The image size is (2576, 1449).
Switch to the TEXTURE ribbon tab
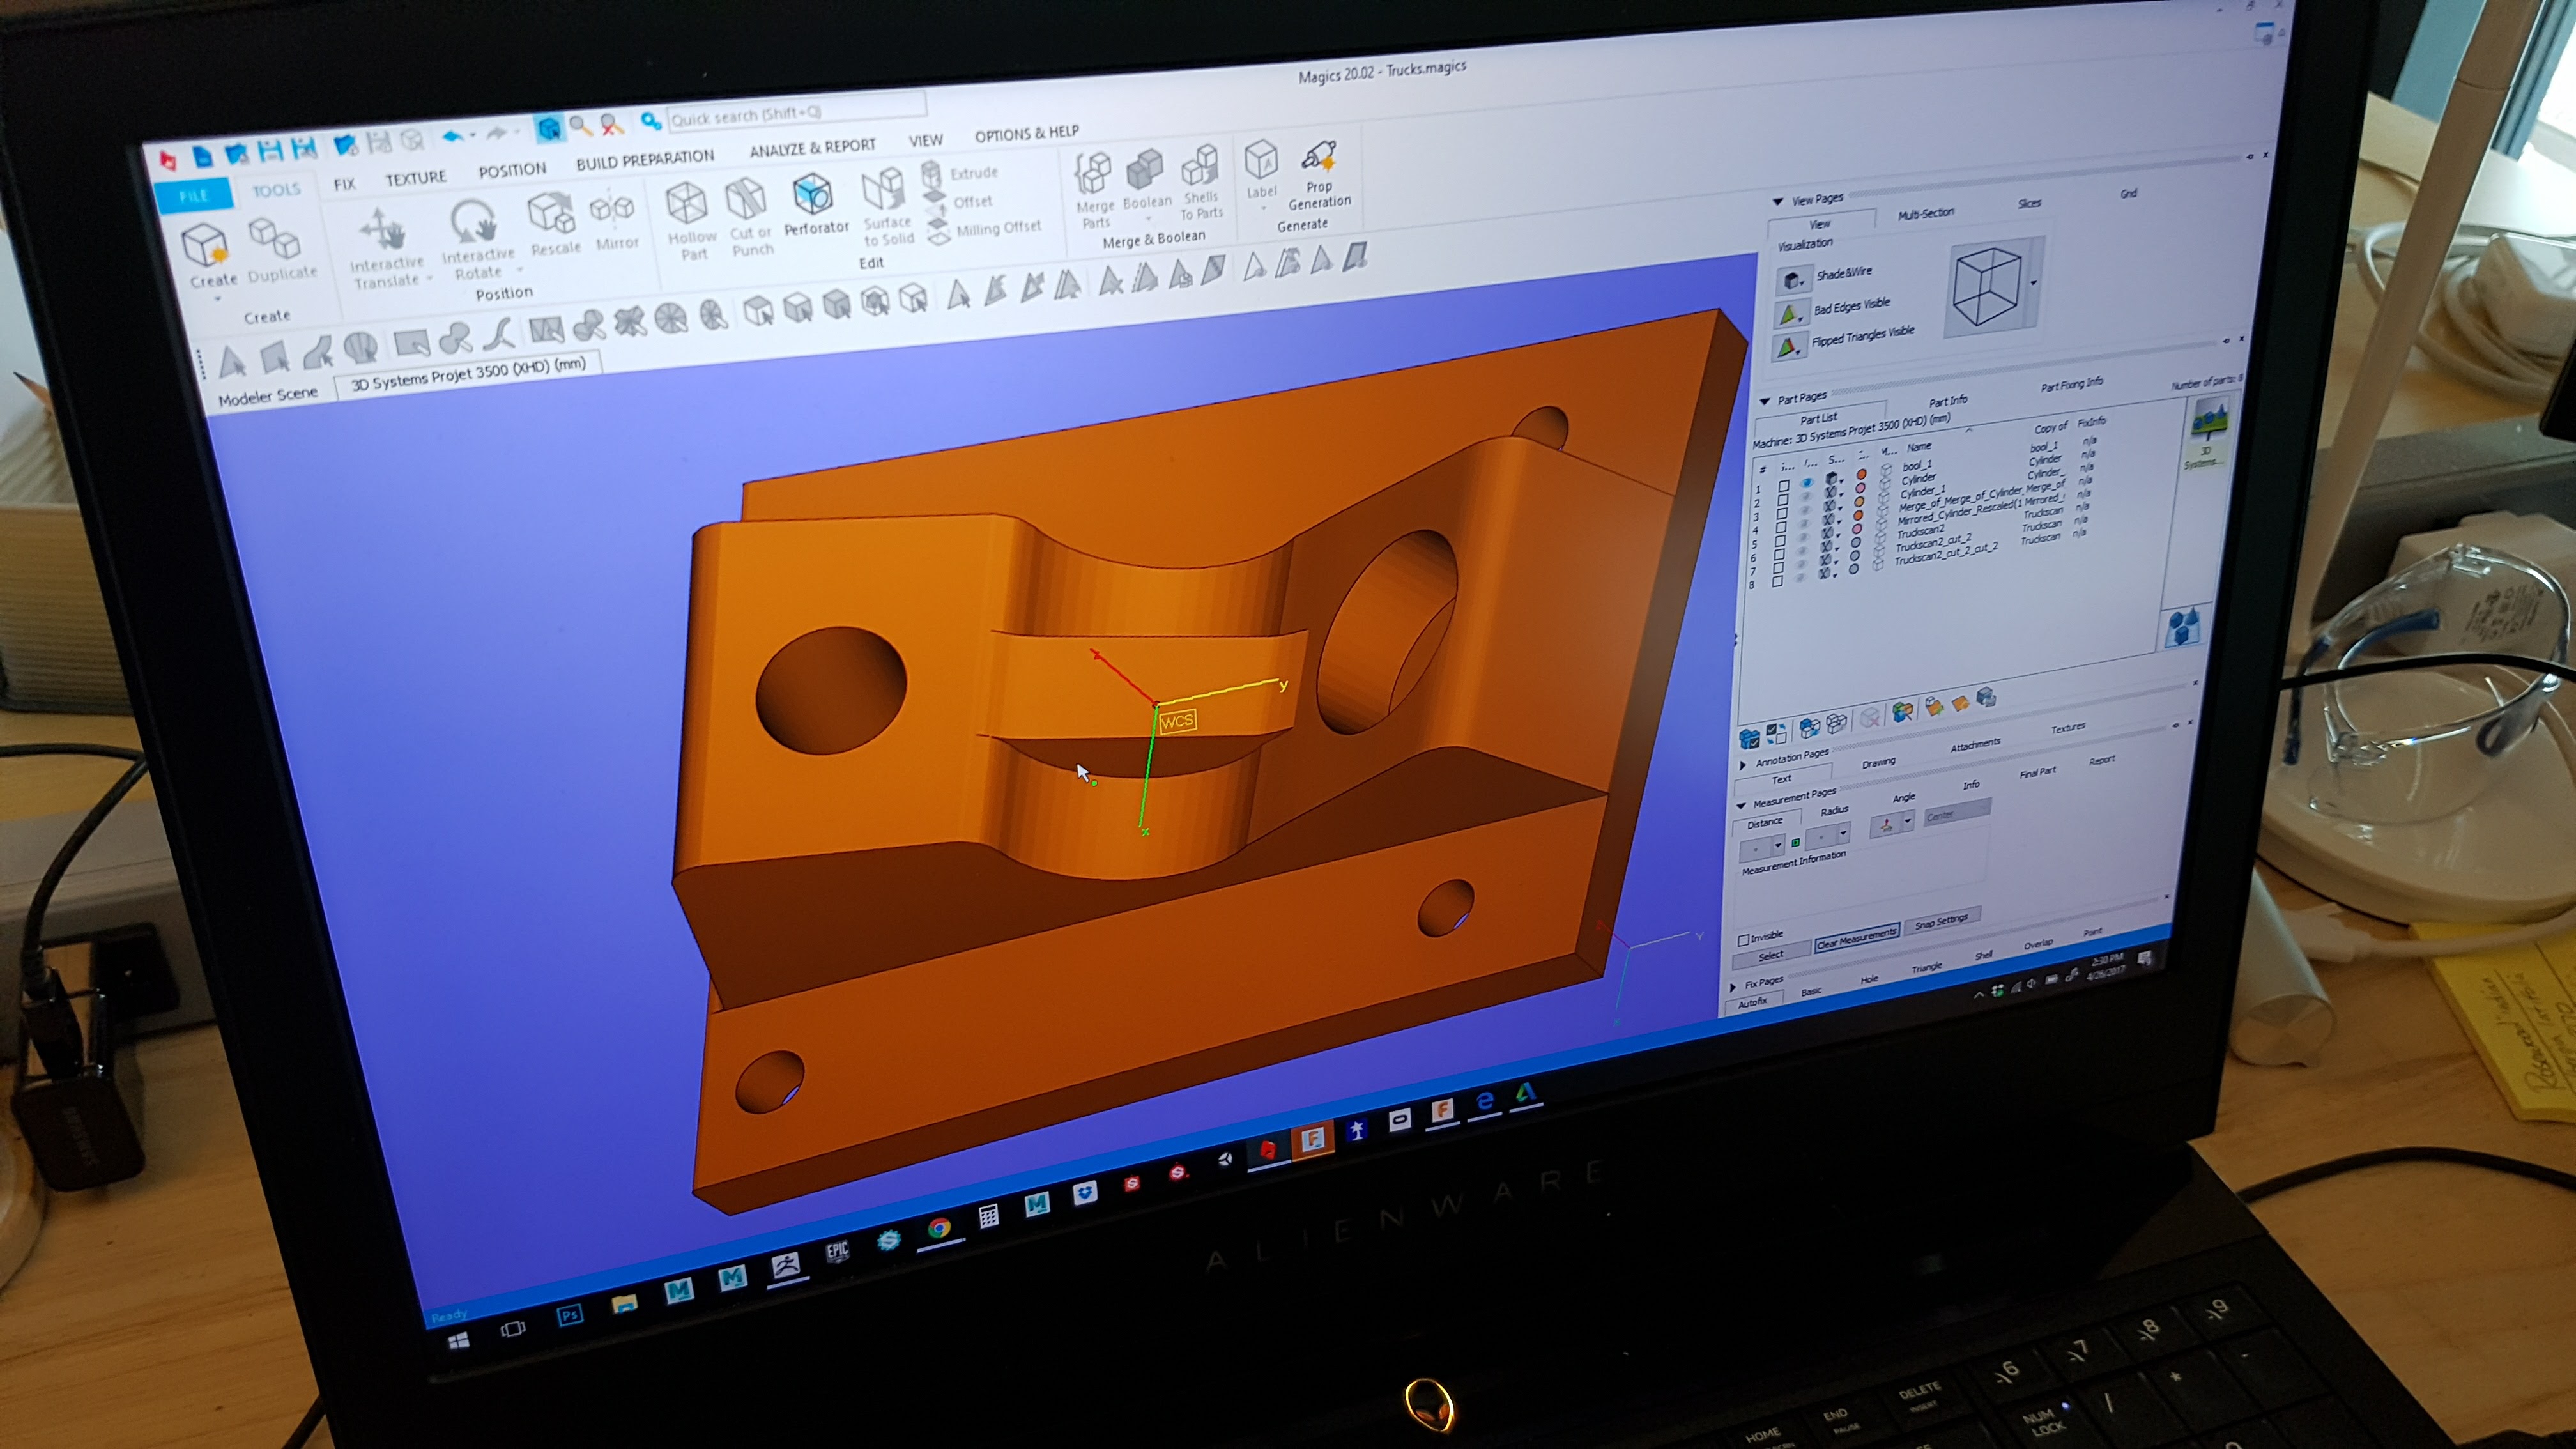coord(416,178)
